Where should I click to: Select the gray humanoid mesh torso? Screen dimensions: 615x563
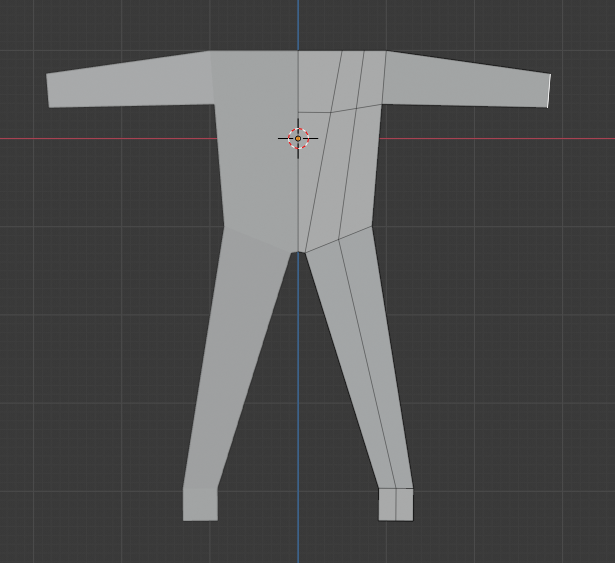click(x=298, y=151)
